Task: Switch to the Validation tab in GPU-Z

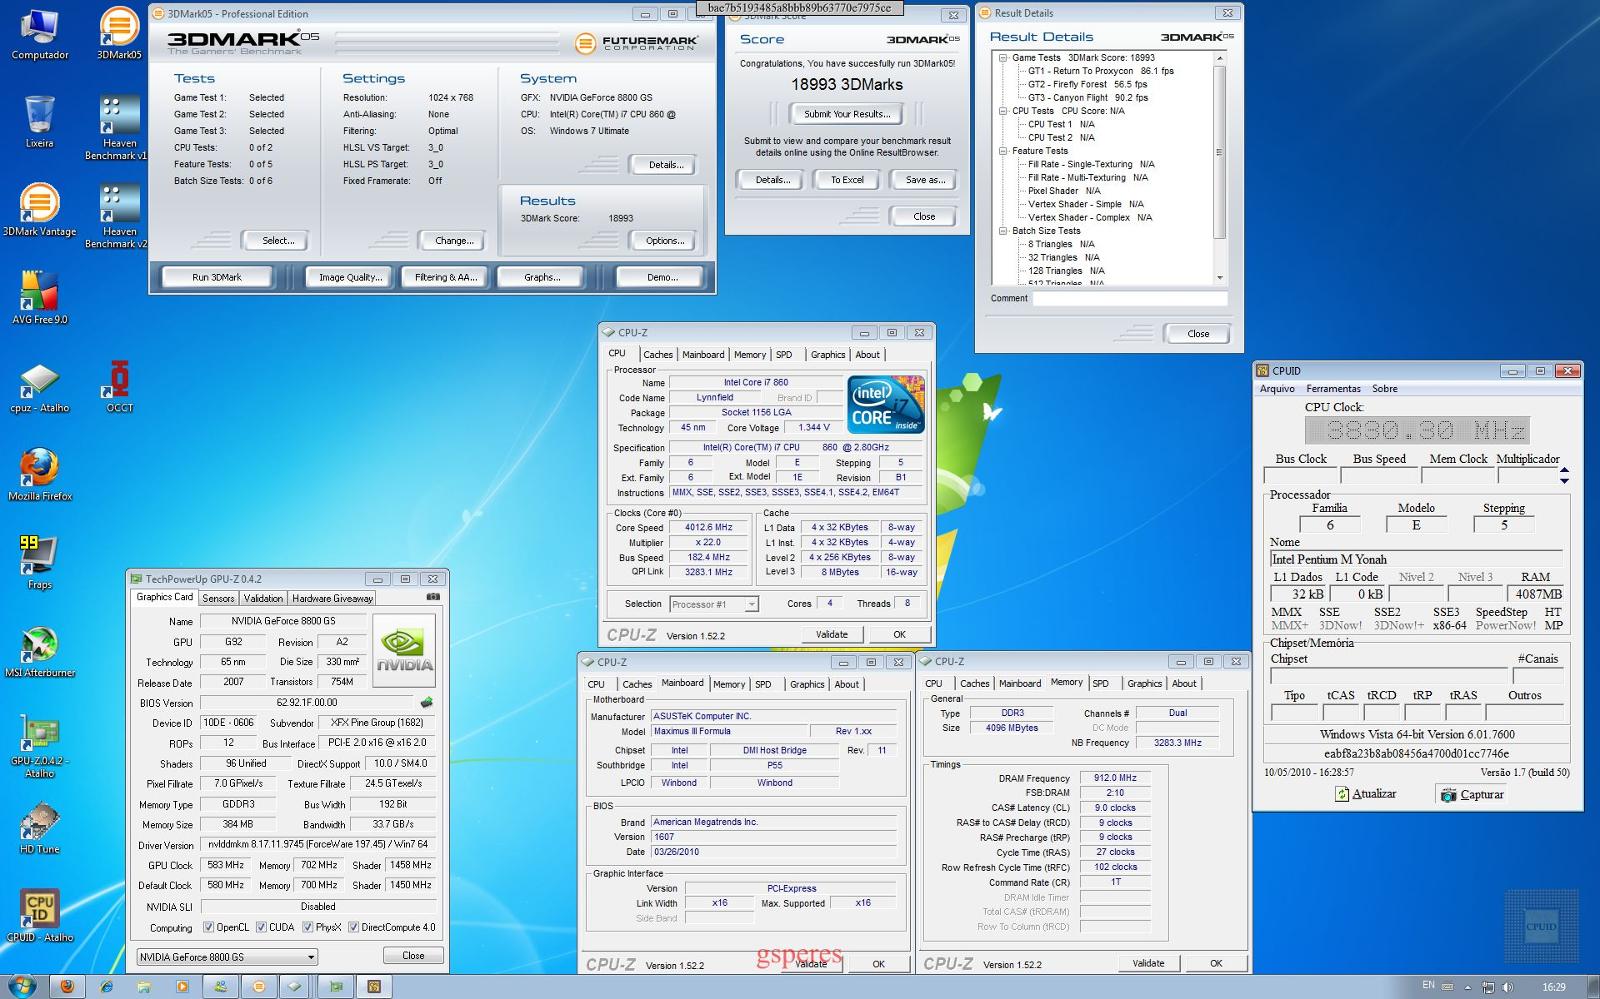Action: tap(263, 598)
